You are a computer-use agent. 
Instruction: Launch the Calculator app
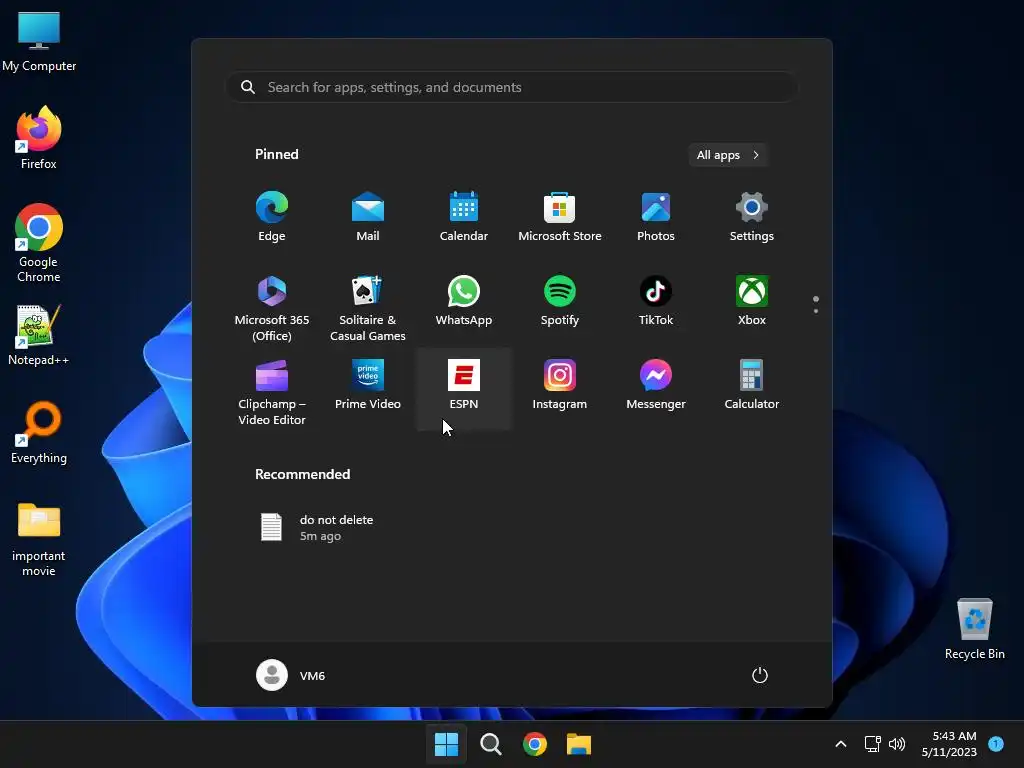click(752, 385)
